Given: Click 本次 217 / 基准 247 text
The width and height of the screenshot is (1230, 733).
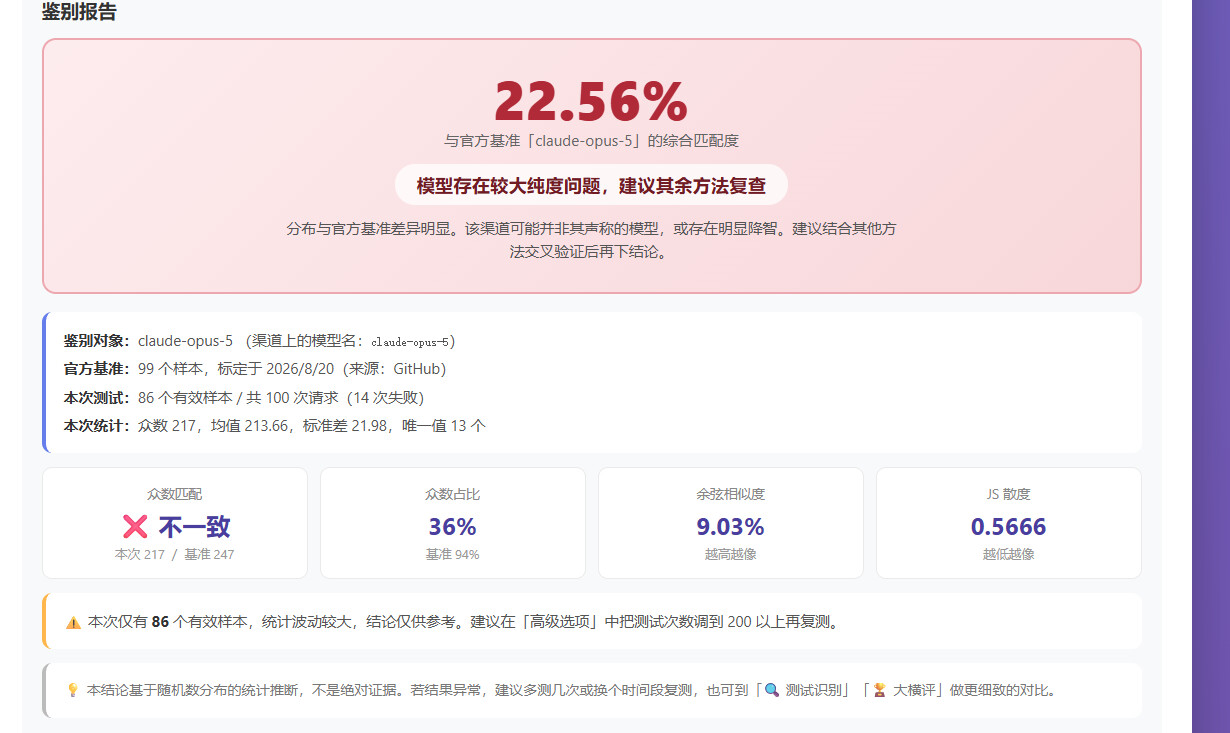Looking at the screenshot, I should click(174, 554).
